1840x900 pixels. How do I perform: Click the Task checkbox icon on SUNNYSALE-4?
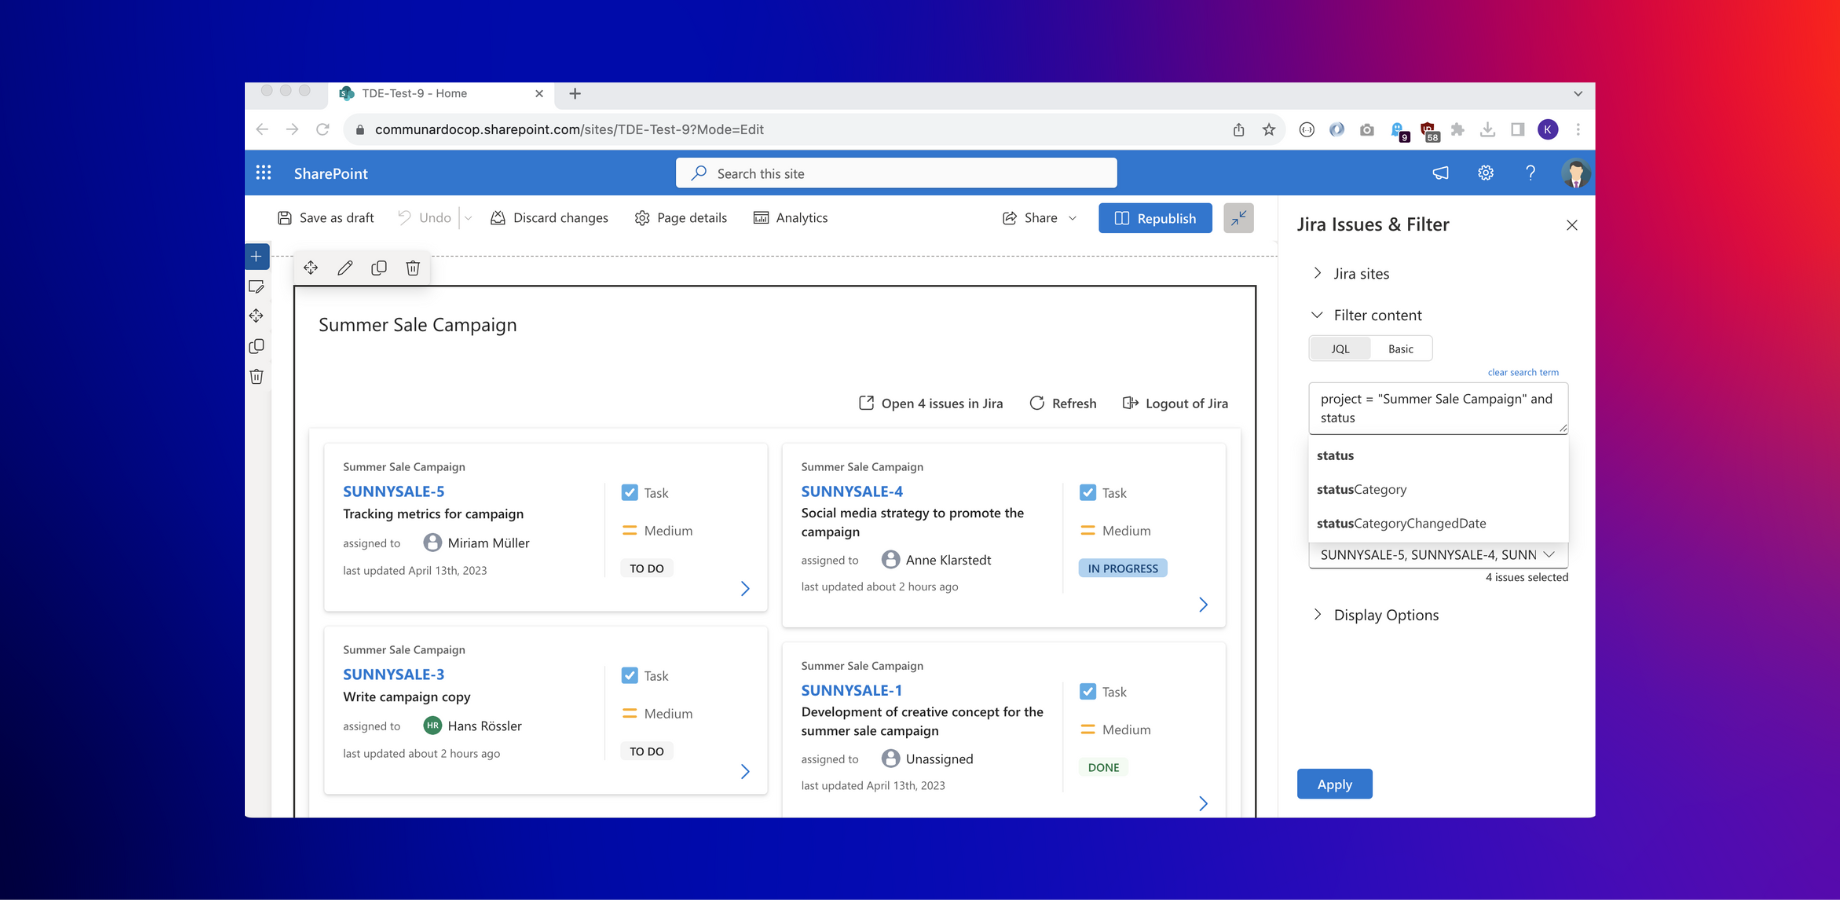click(1088, 493)
